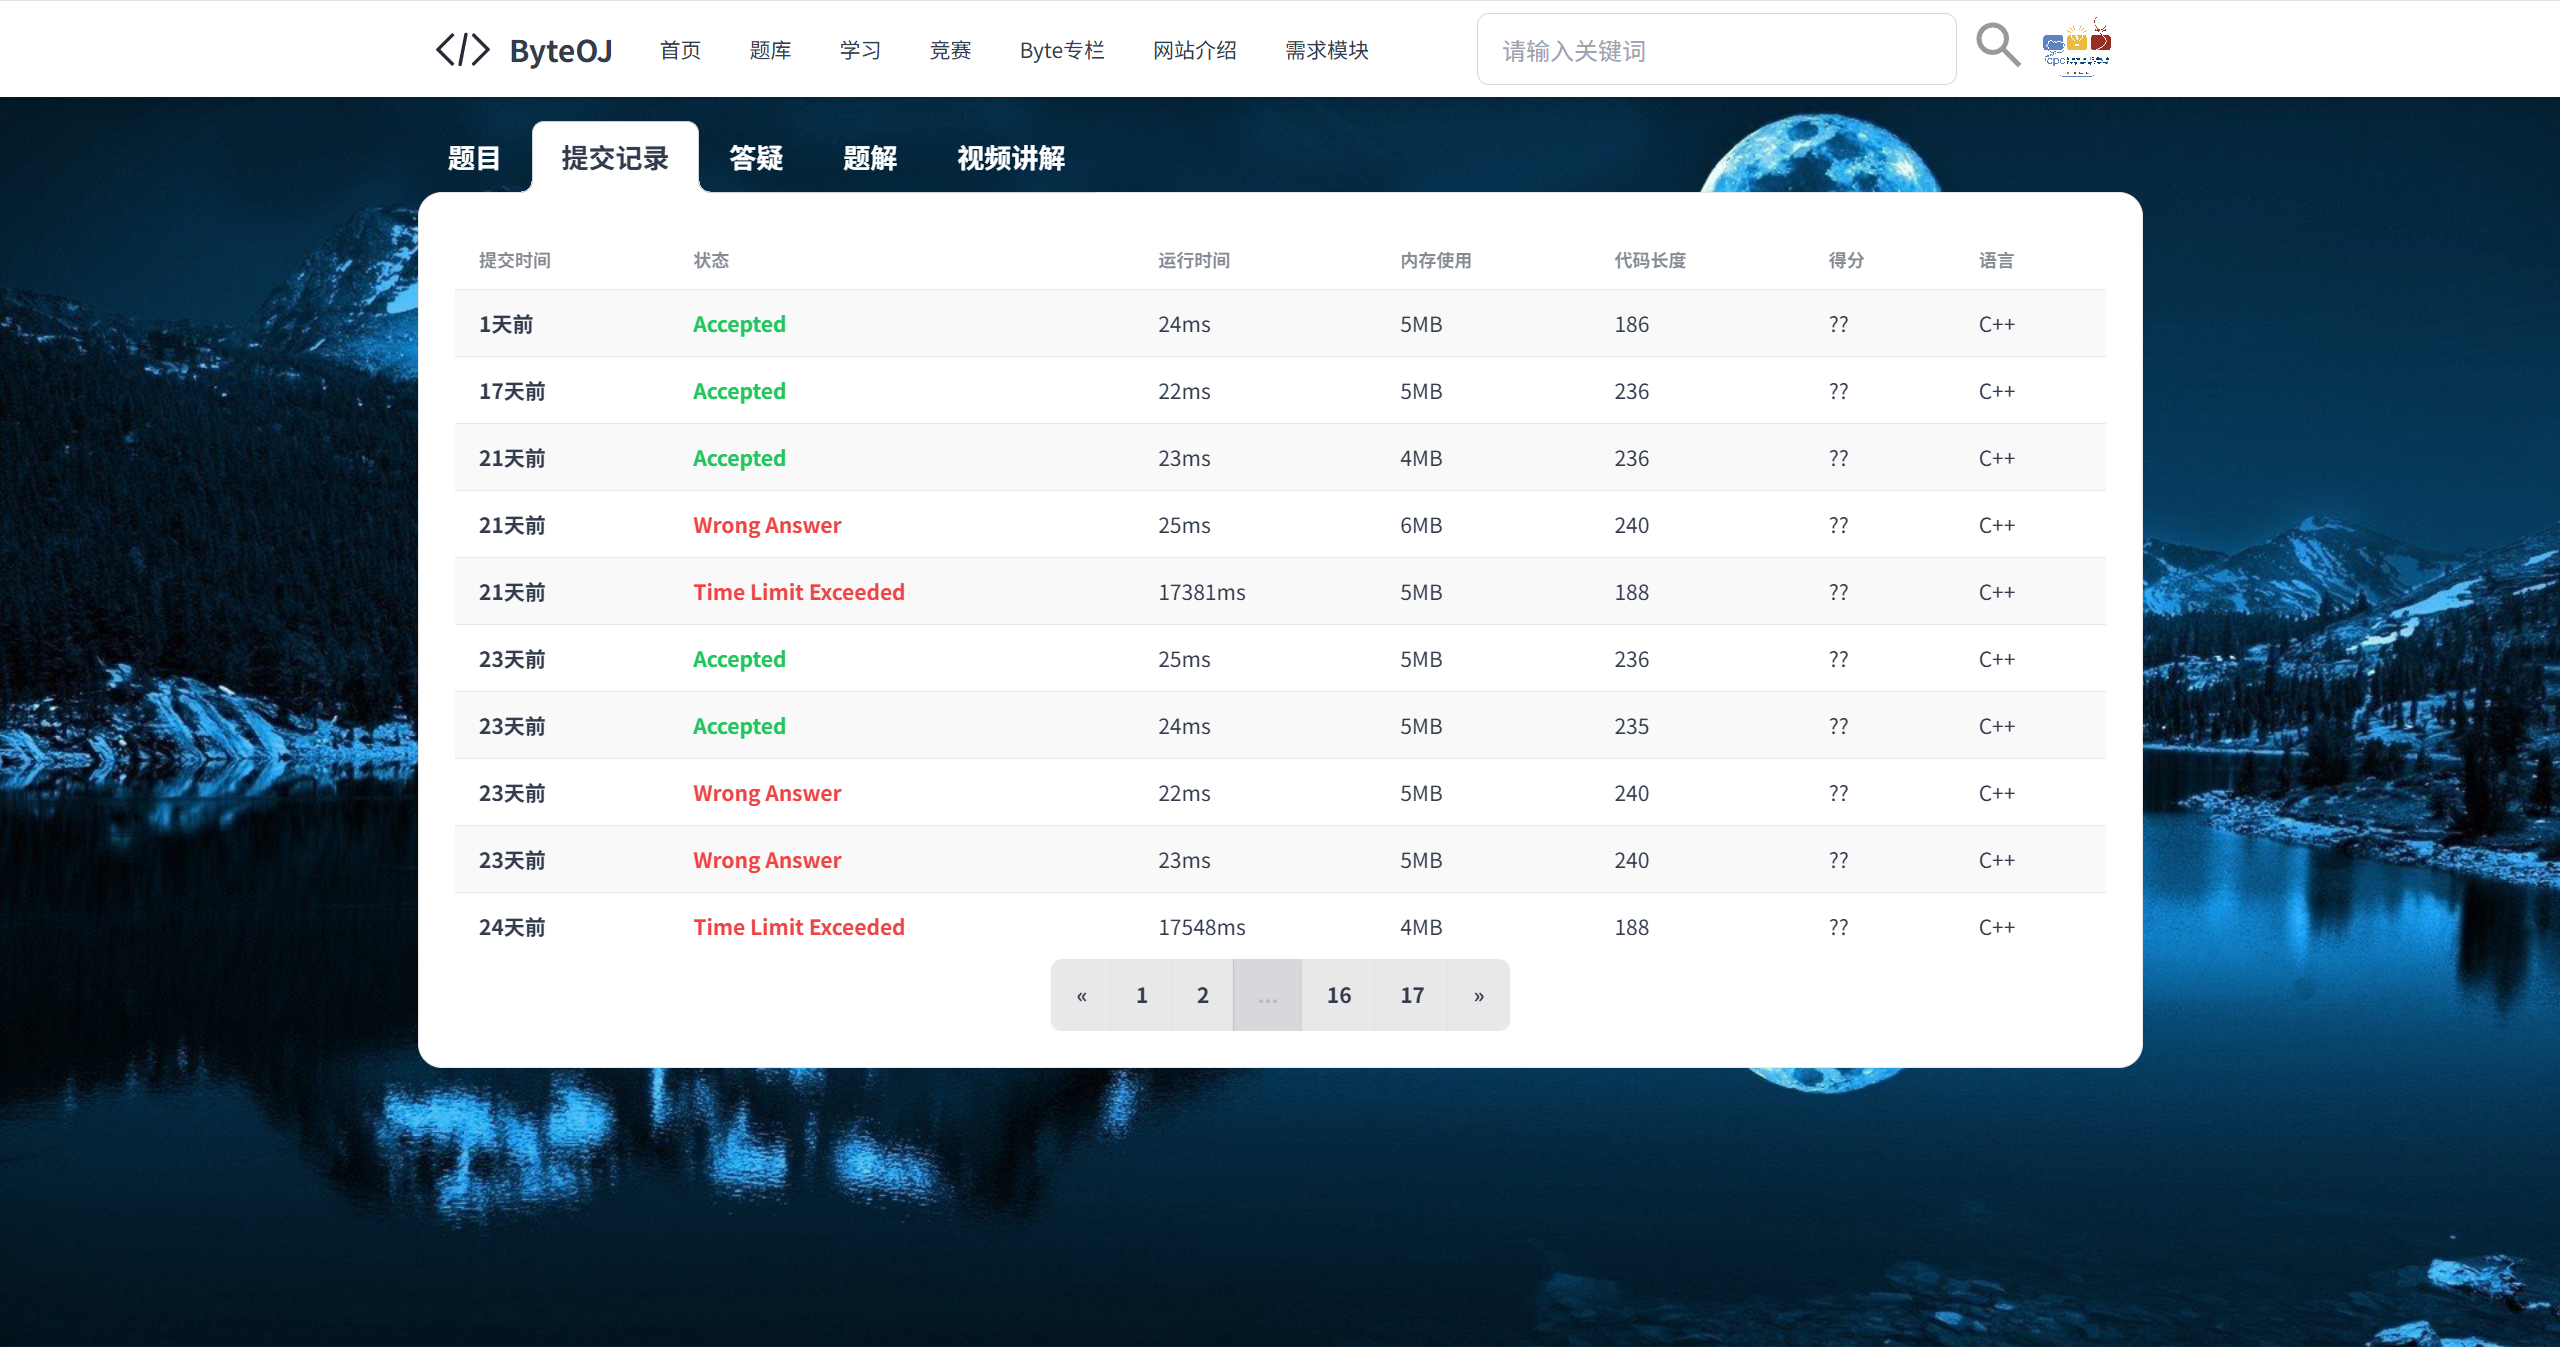Screen dimensions: 2560x1347
Task: Open the 21天前 Wrong Answer submission
Action: [x=766, y=525]
